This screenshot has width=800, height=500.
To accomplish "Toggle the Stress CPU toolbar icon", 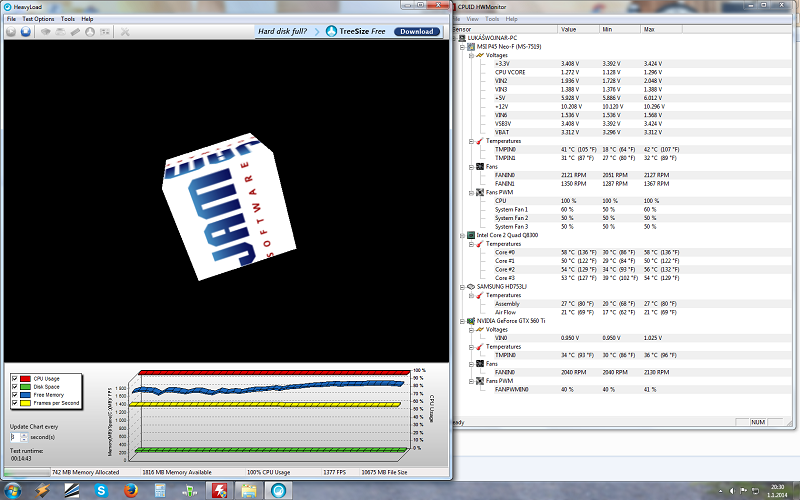I will [45, 32].
